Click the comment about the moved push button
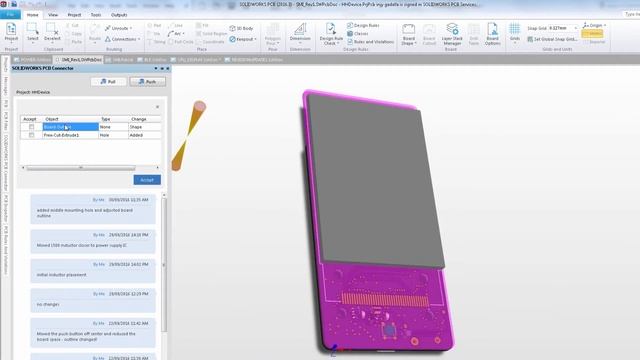This screenshot has height=360, width=640. pos(93,333)
